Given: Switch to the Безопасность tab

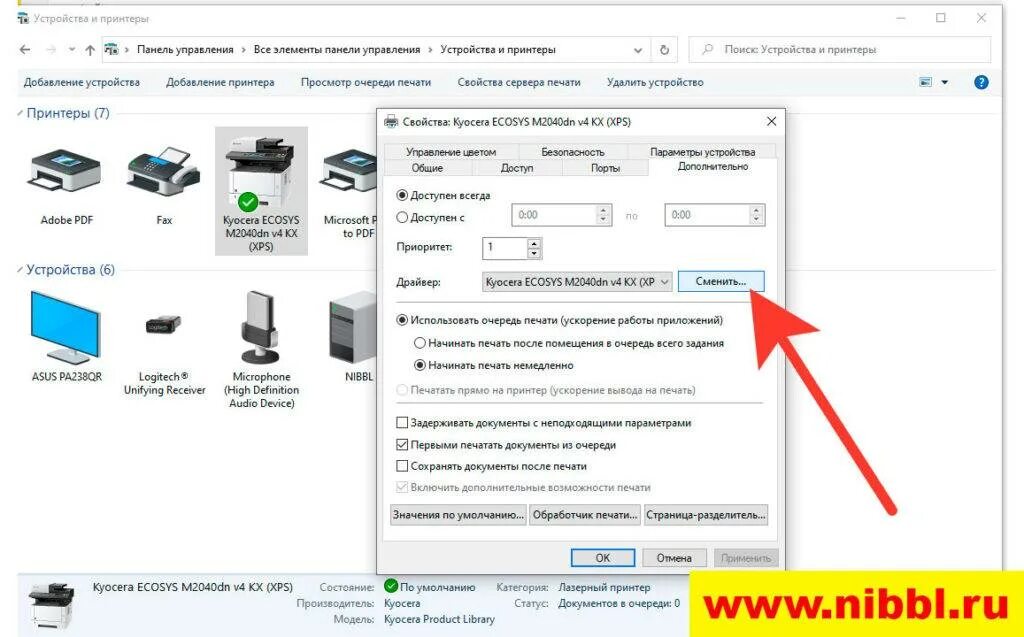Looking at the screenshot, I should point(573,152).
